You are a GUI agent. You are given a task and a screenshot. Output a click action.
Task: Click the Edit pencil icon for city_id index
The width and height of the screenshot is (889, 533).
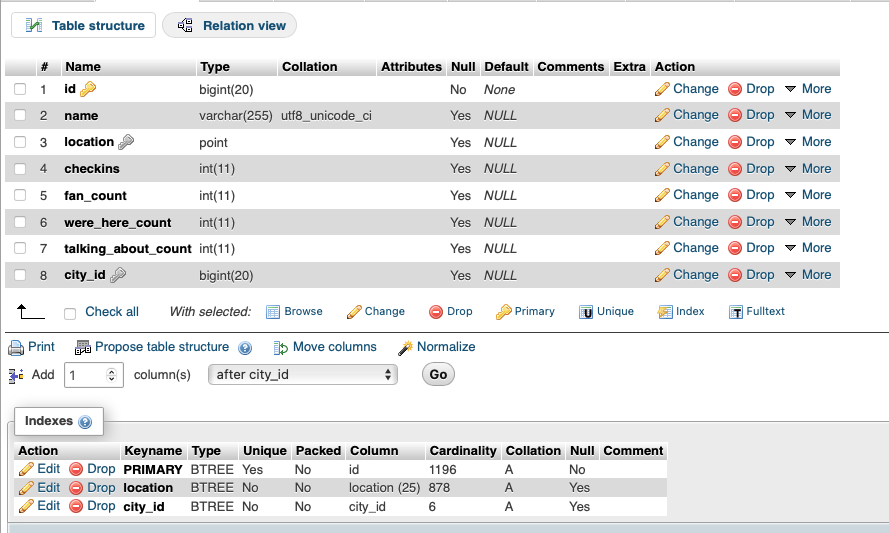click(26, 506)
